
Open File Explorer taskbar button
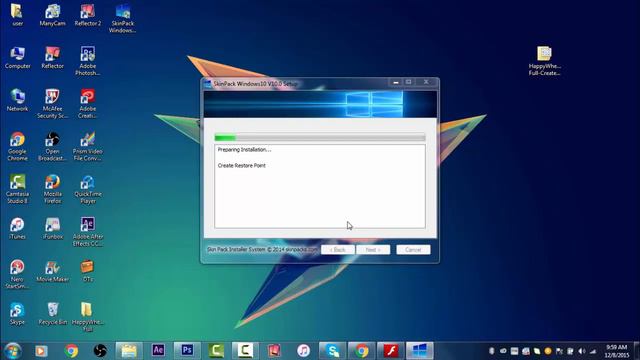pos(129,351)
